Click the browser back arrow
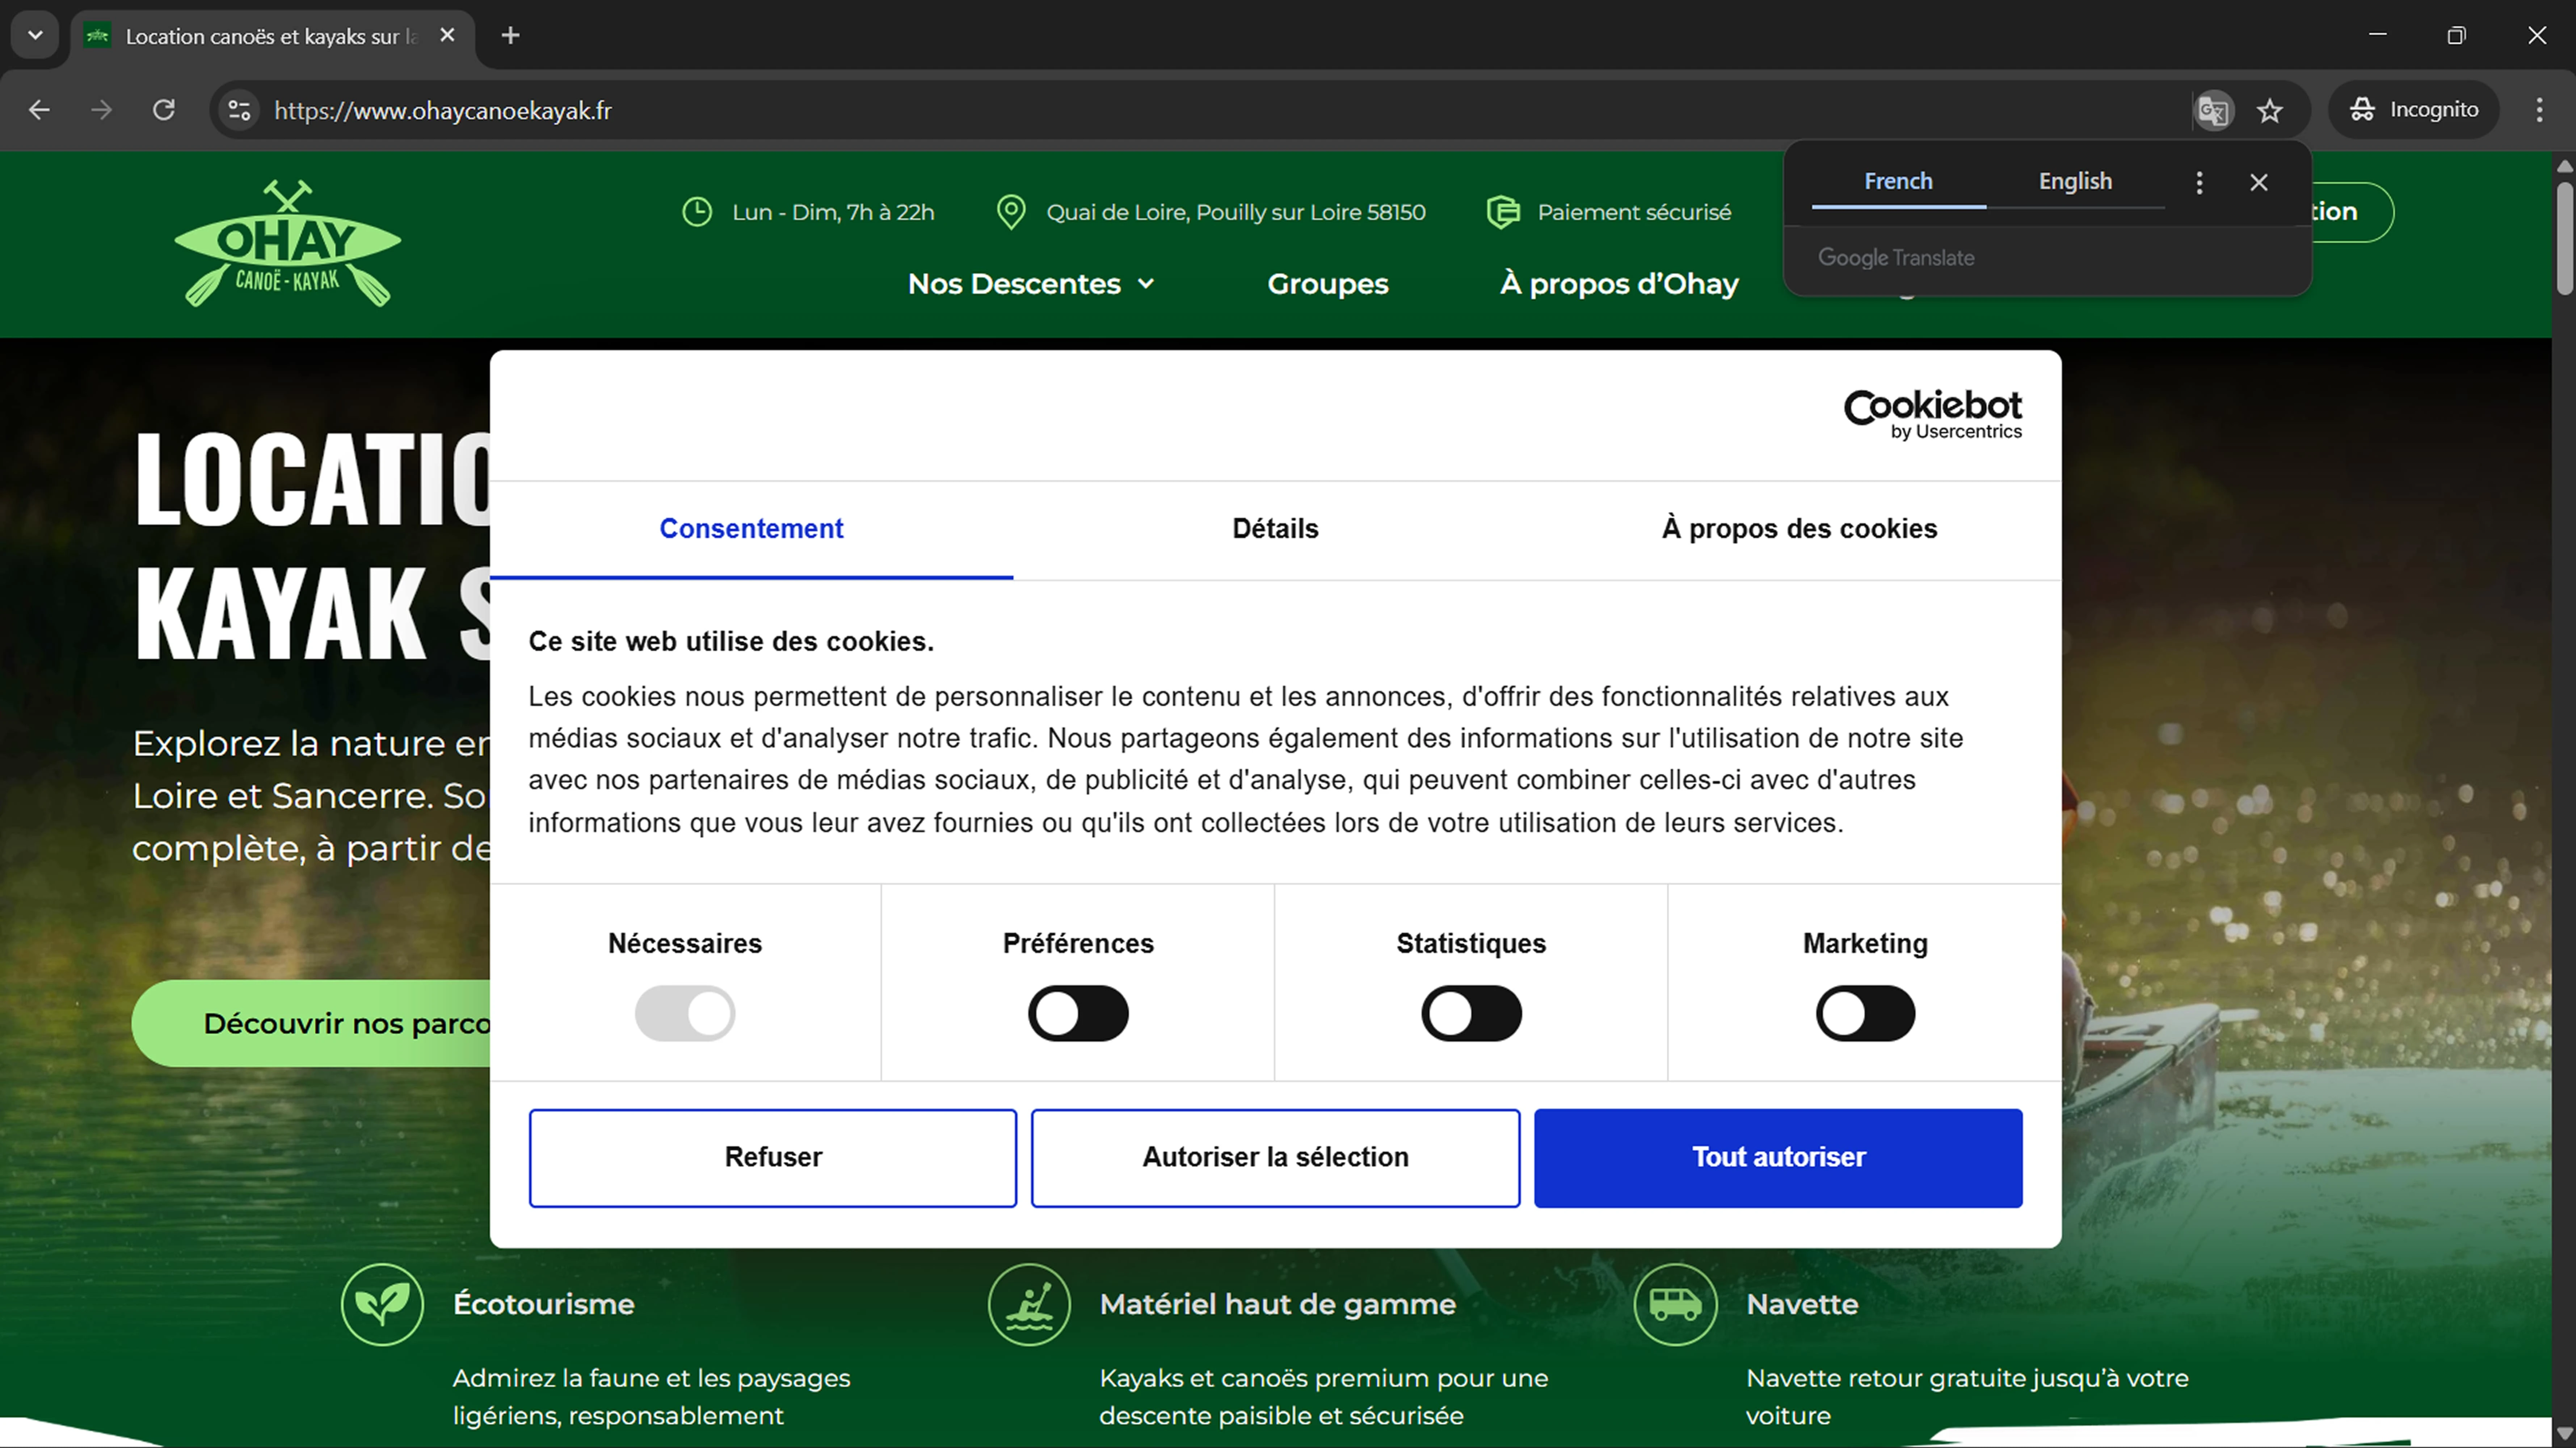The image size is (2576, 1448). pyautogui.click(x=39, y=110)
